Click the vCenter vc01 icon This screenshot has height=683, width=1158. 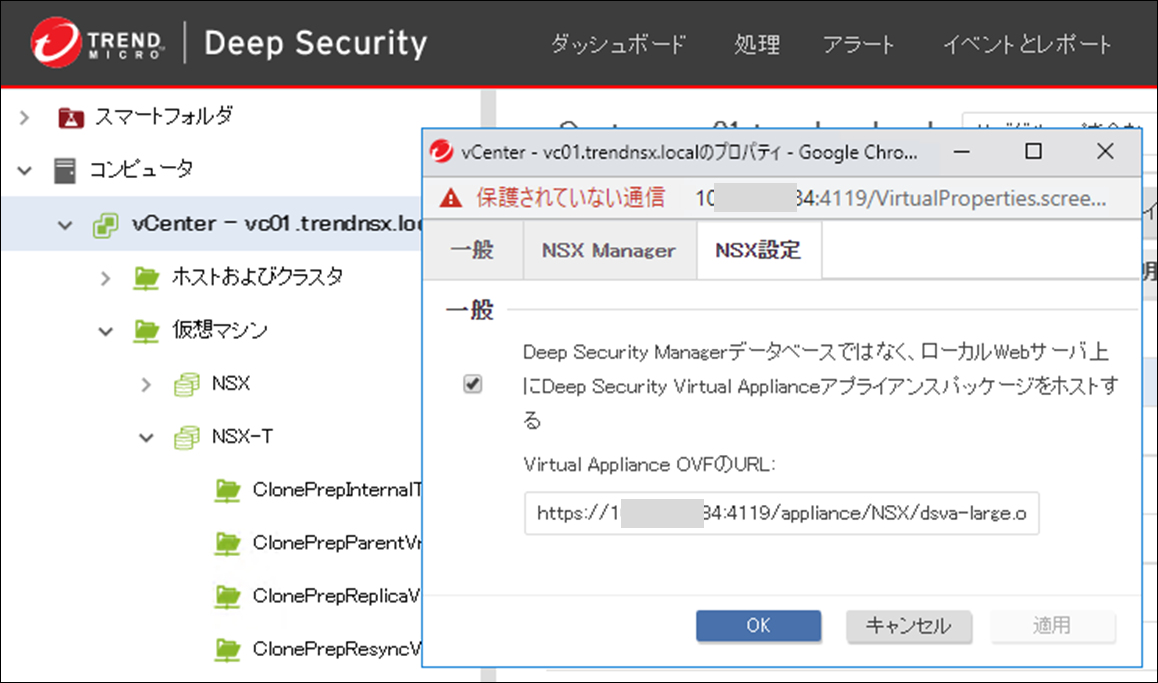(105, 224)
